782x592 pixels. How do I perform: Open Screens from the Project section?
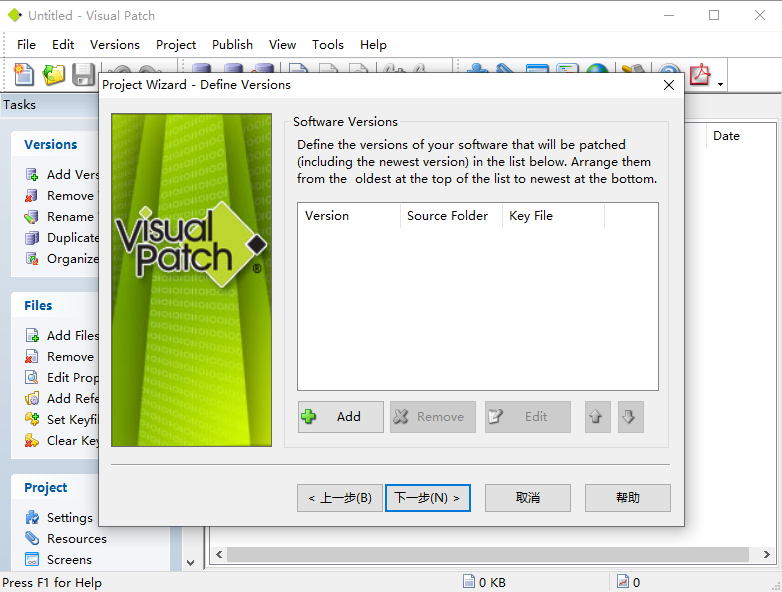tap(58, 560)
